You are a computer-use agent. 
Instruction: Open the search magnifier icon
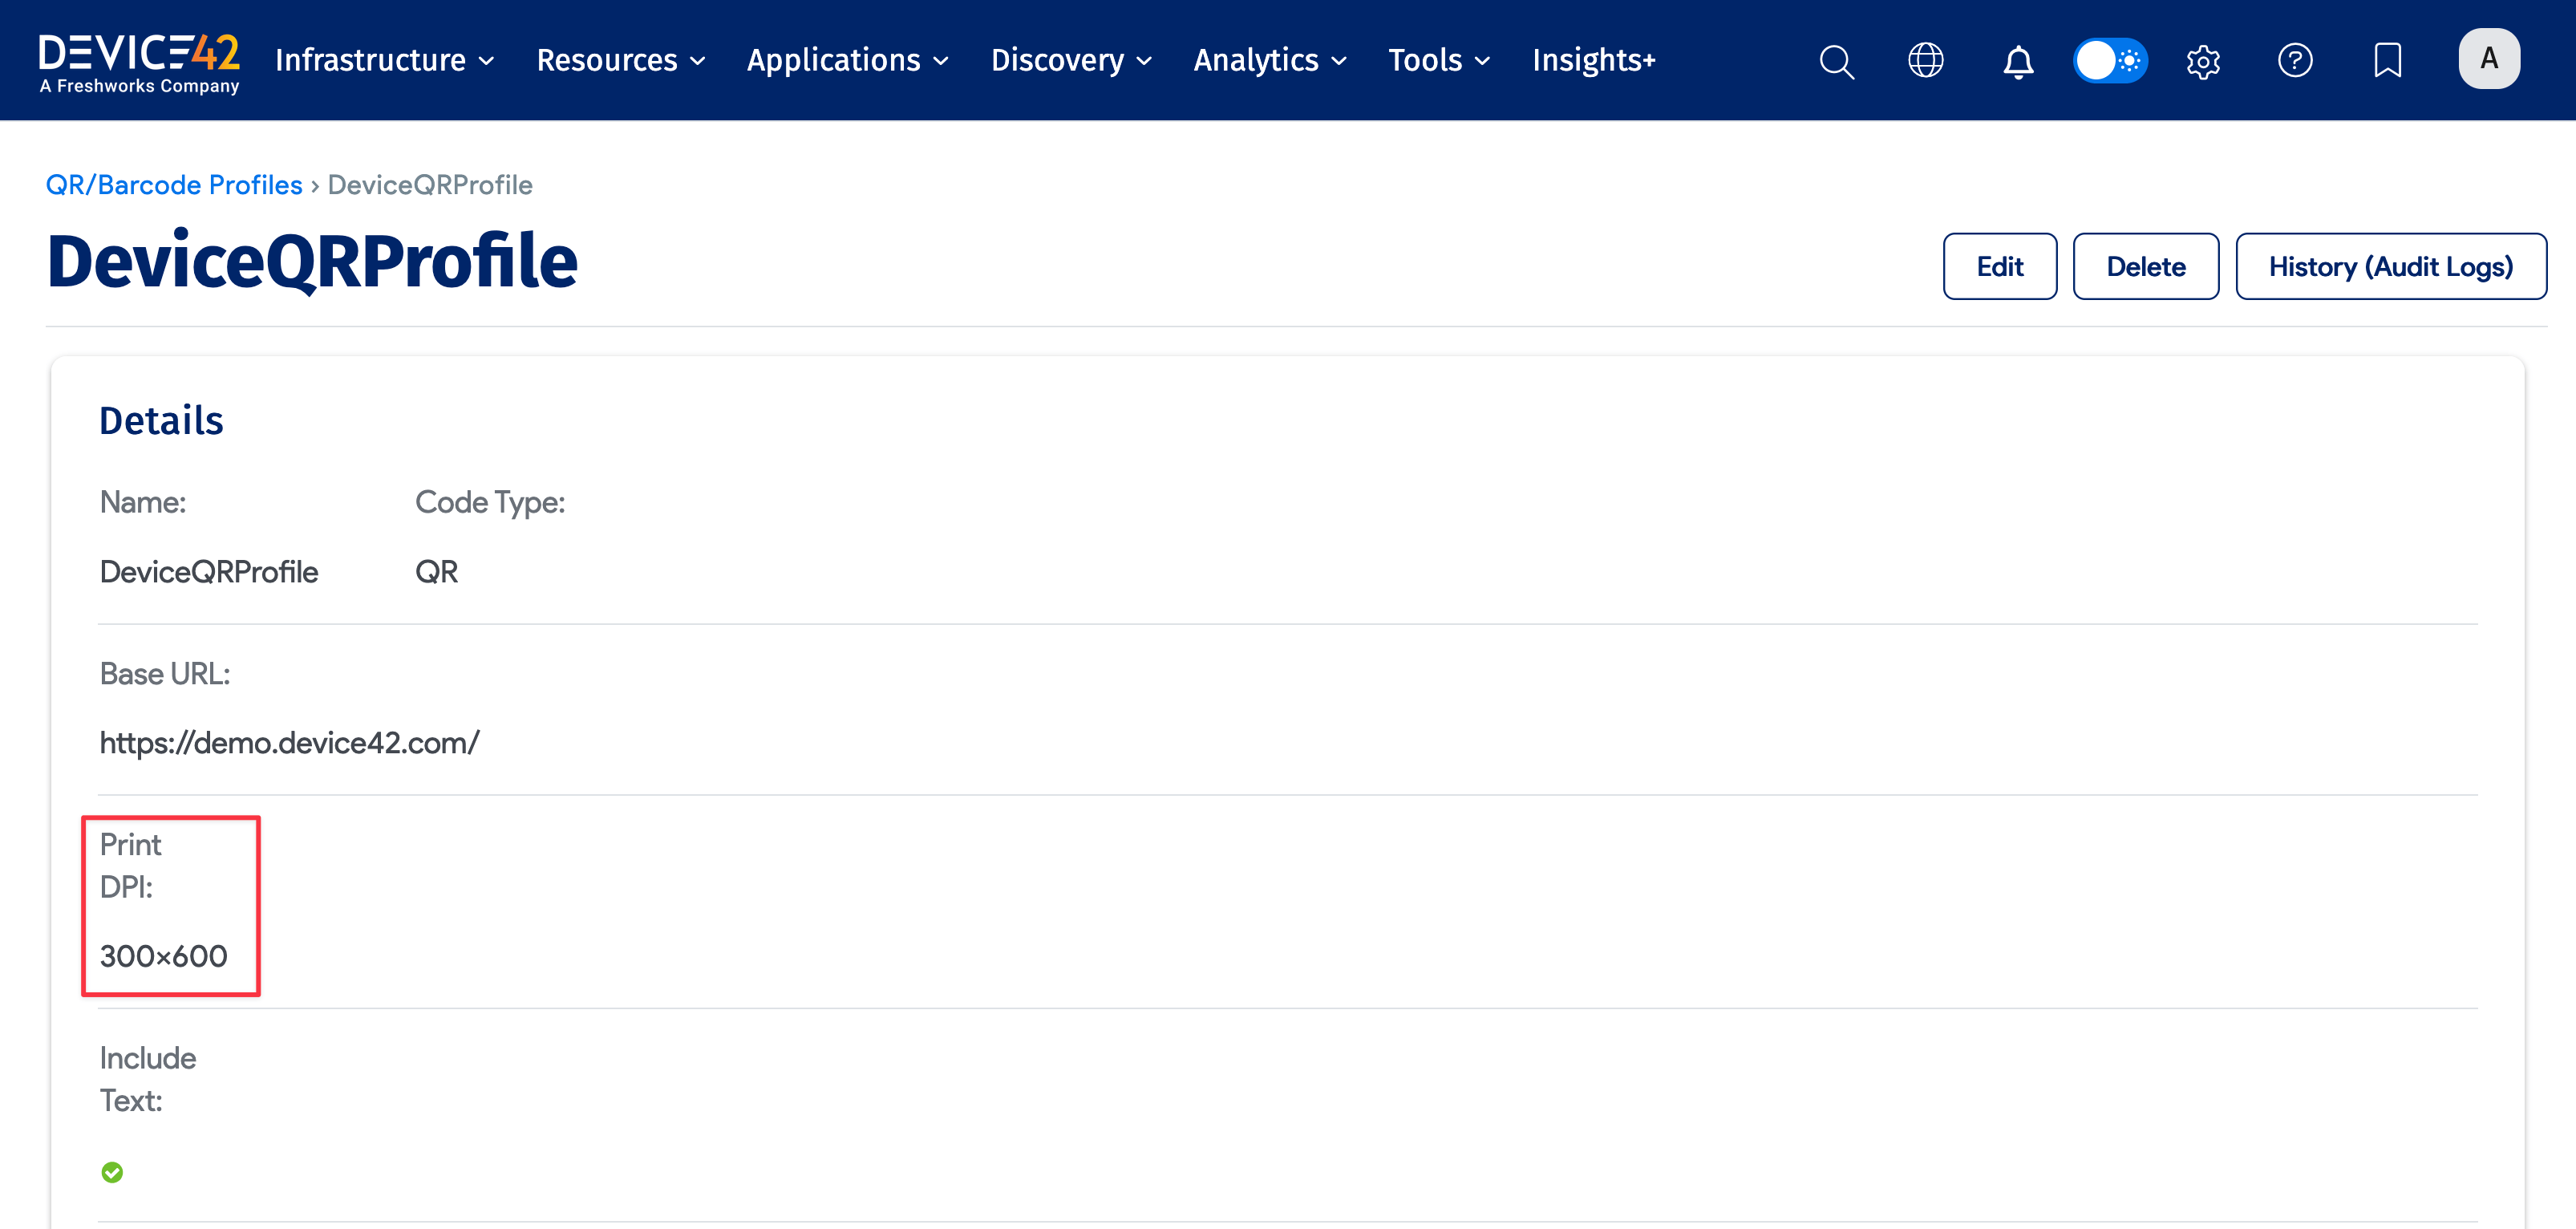point(1836,61)
